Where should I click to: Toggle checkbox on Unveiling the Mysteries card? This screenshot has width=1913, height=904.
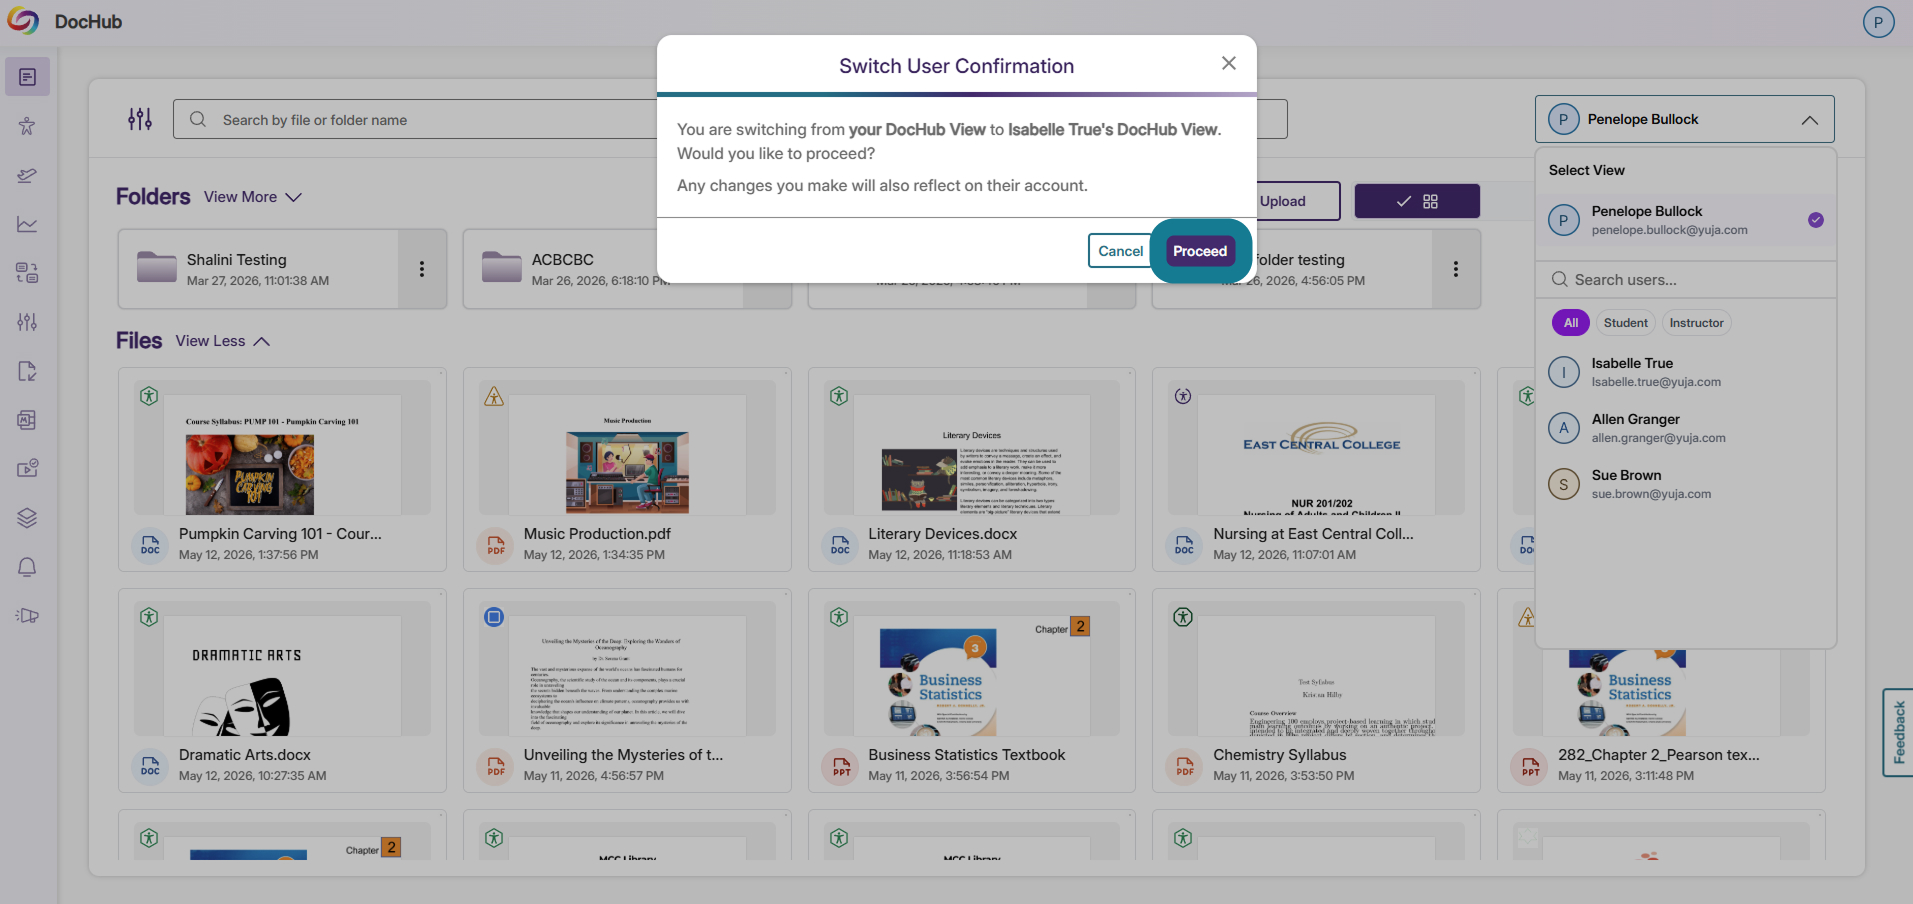[494, 617]
